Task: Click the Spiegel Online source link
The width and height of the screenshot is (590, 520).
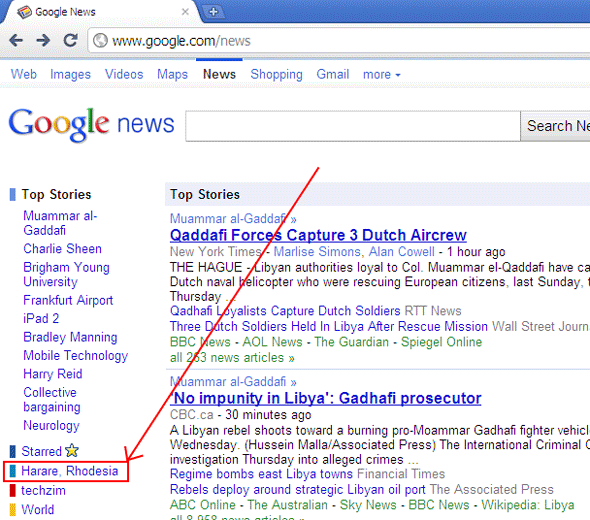Action: click(x=441, y=342)
